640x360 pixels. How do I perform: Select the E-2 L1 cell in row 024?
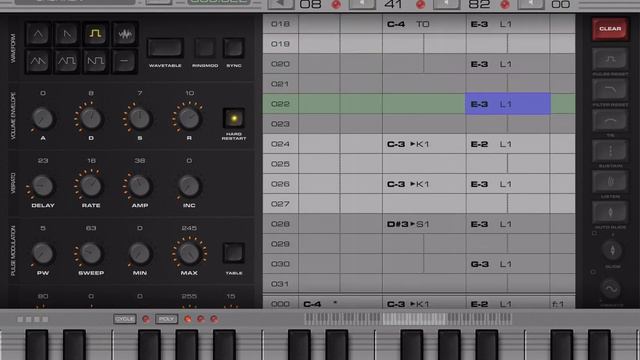pyautogui.click(x=508, y=144)
